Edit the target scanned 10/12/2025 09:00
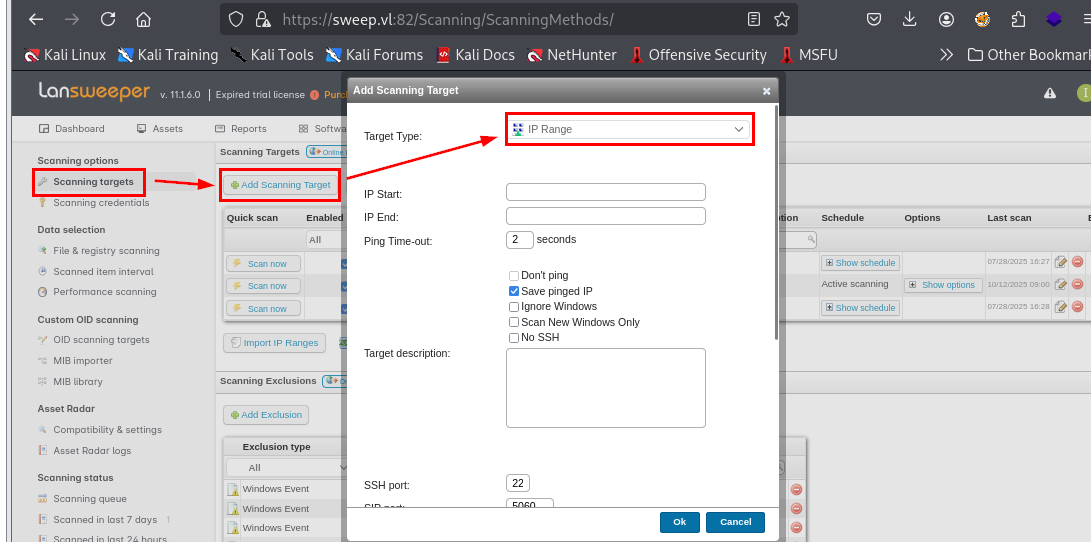Image resolution: width=1091 pixels, height=542 pixels. [1060, 284]
